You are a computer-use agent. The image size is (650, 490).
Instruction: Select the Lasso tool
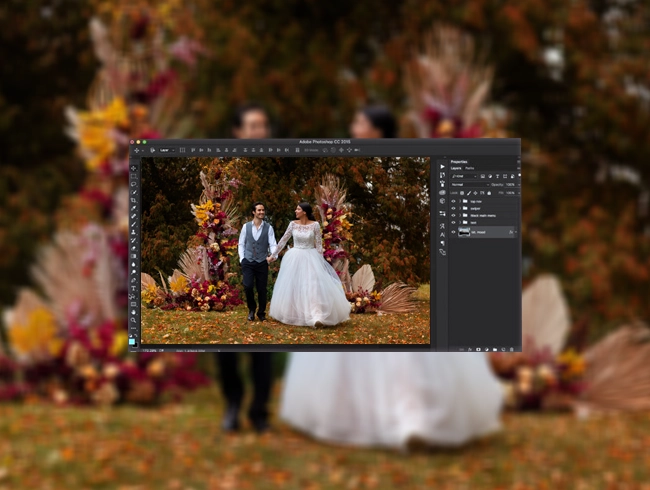pyautogui.click(x=133, y=183)
